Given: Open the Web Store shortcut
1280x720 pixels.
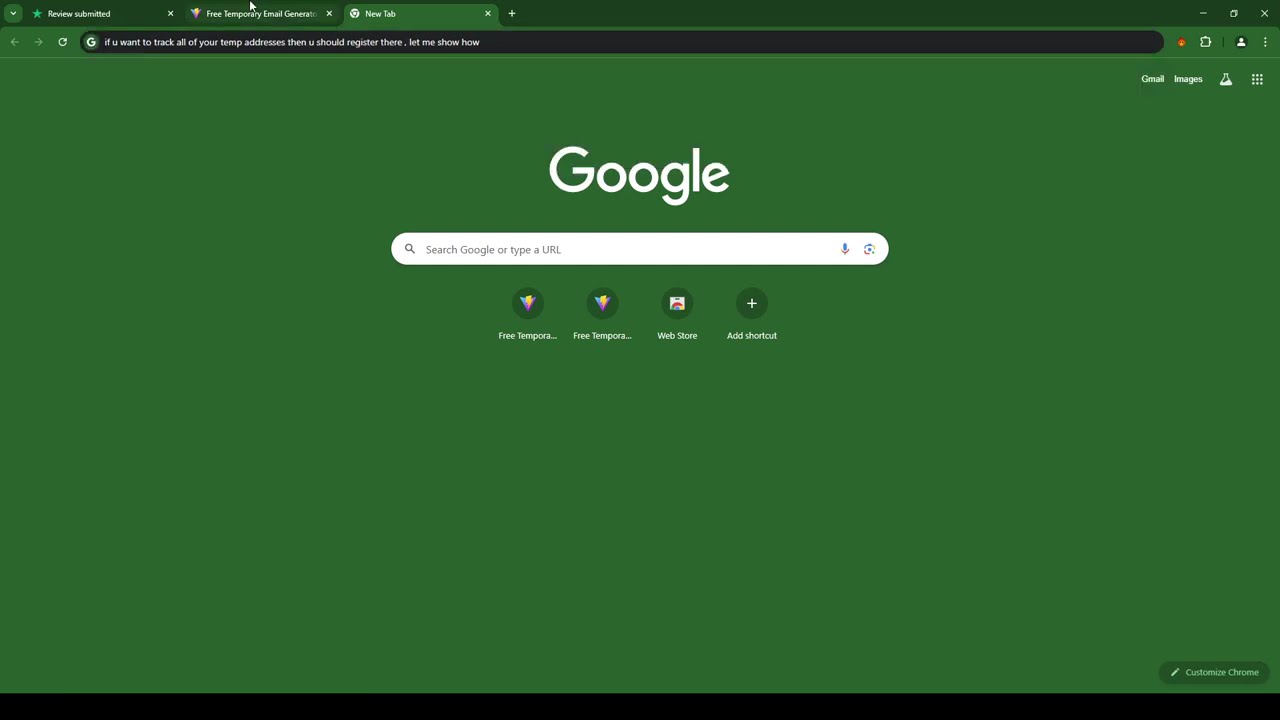Looking at the screenshot, I should 677,314.
